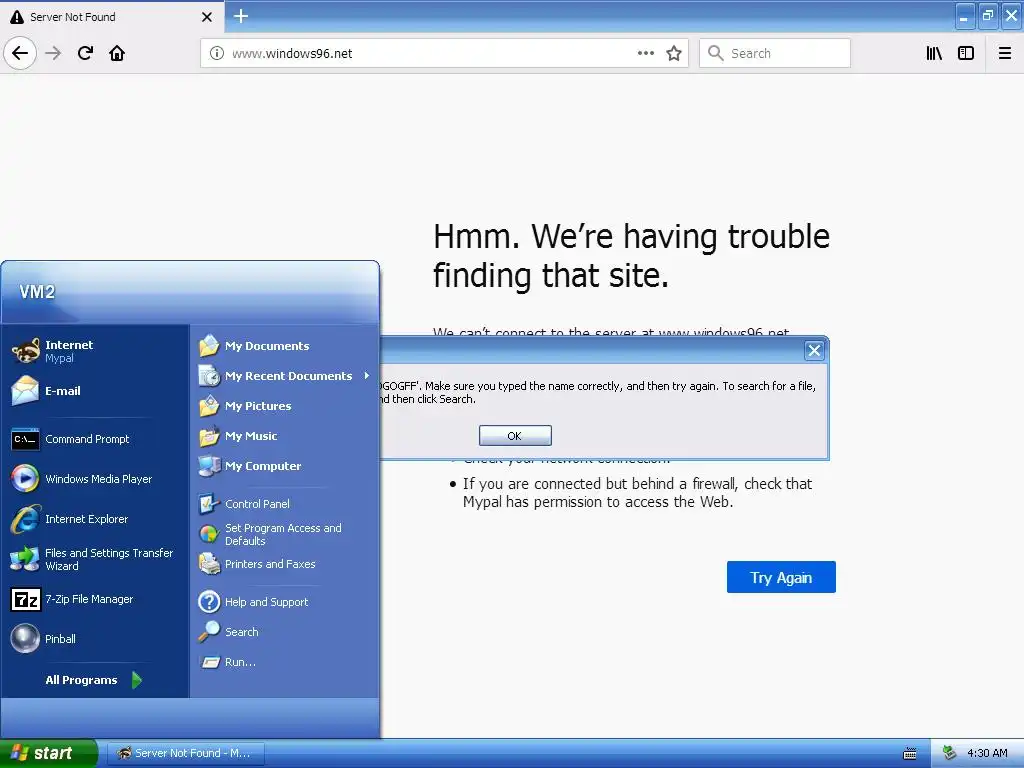
Task: Expand All Programs menu
Action: click(94, 680)
